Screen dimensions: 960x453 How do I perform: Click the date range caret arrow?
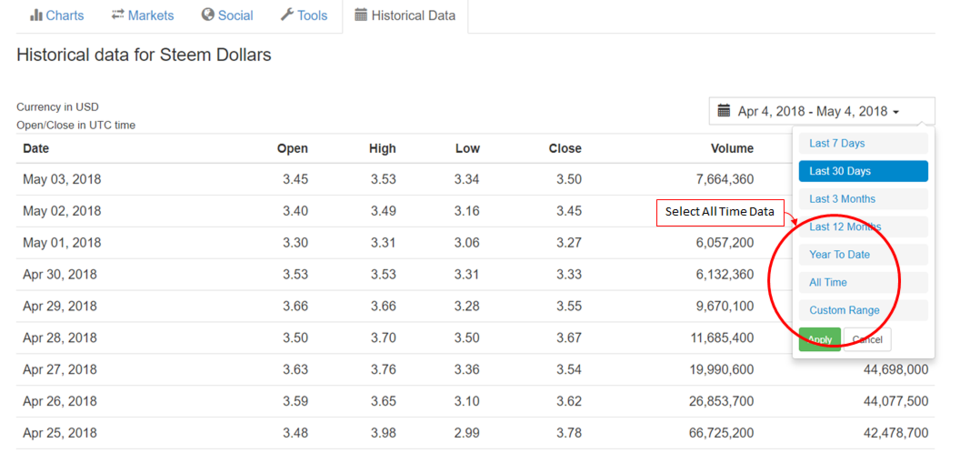[896, 112]
